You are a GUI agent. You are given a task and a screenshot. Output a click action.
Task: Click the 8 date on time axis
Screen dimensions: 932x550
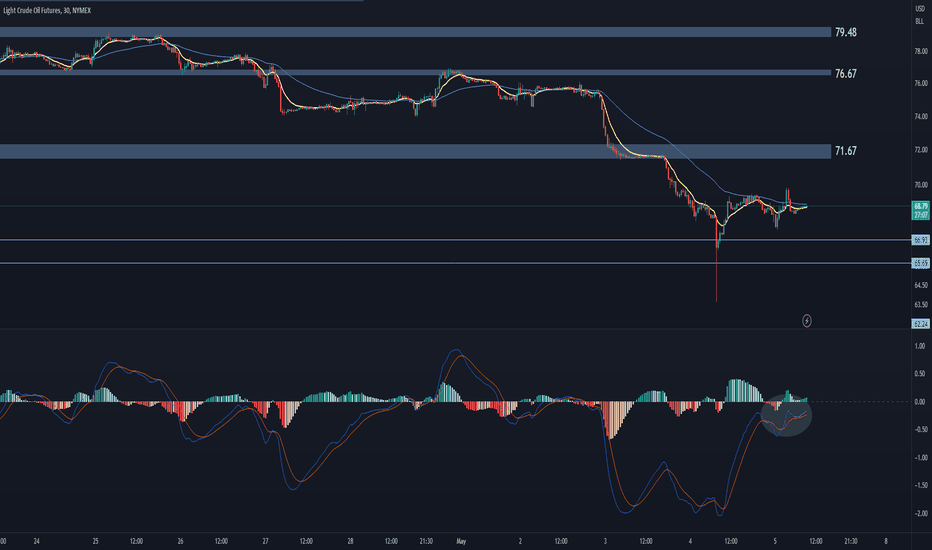click(886, 542)
